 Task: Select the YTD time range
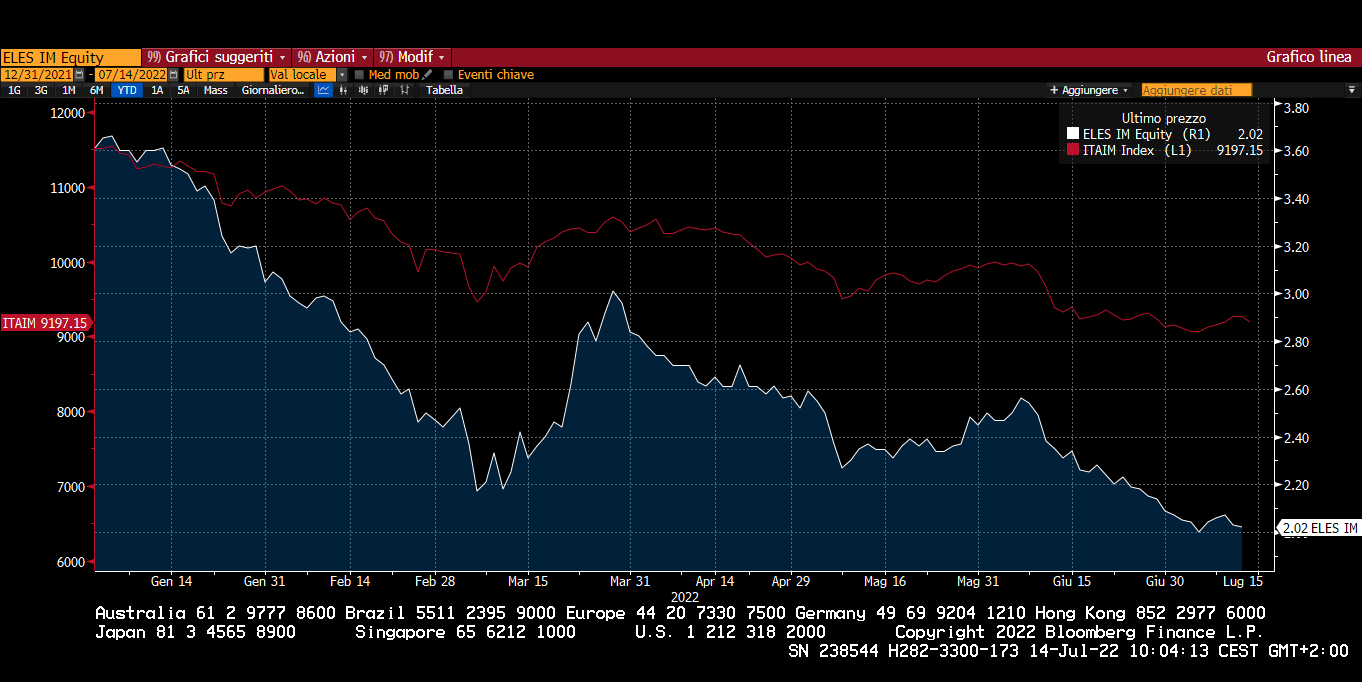tap(127, 90)
